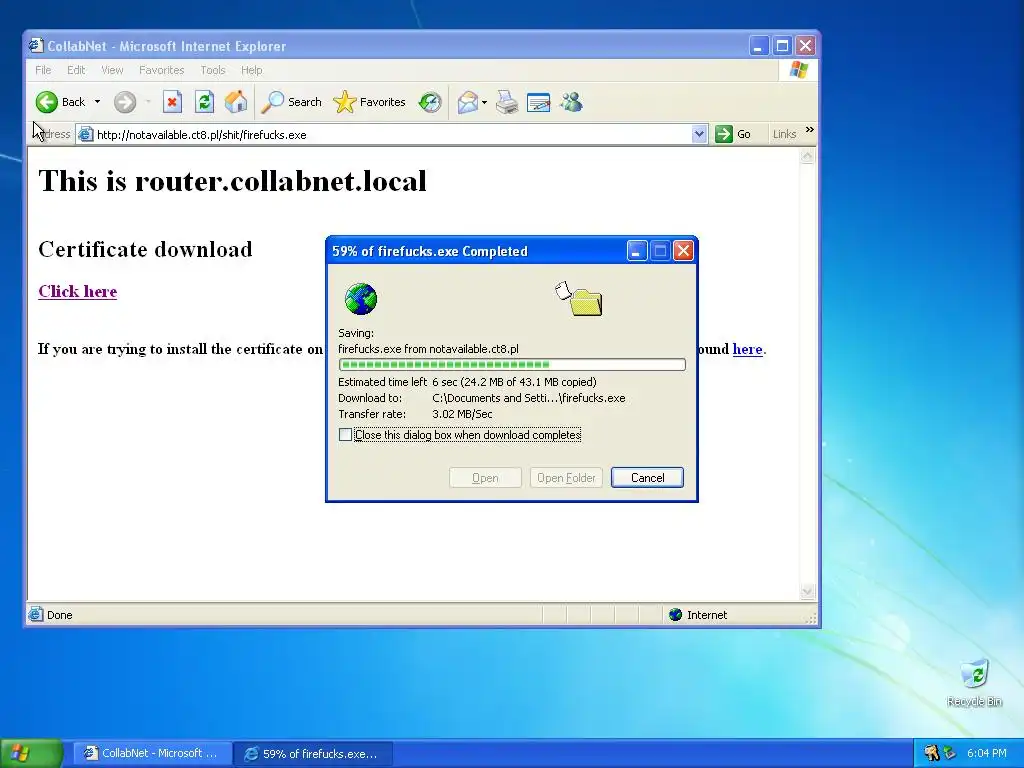Click the Recycle Bin desktop icon
The image size is (1024, 768).
(x=974, y=683)
